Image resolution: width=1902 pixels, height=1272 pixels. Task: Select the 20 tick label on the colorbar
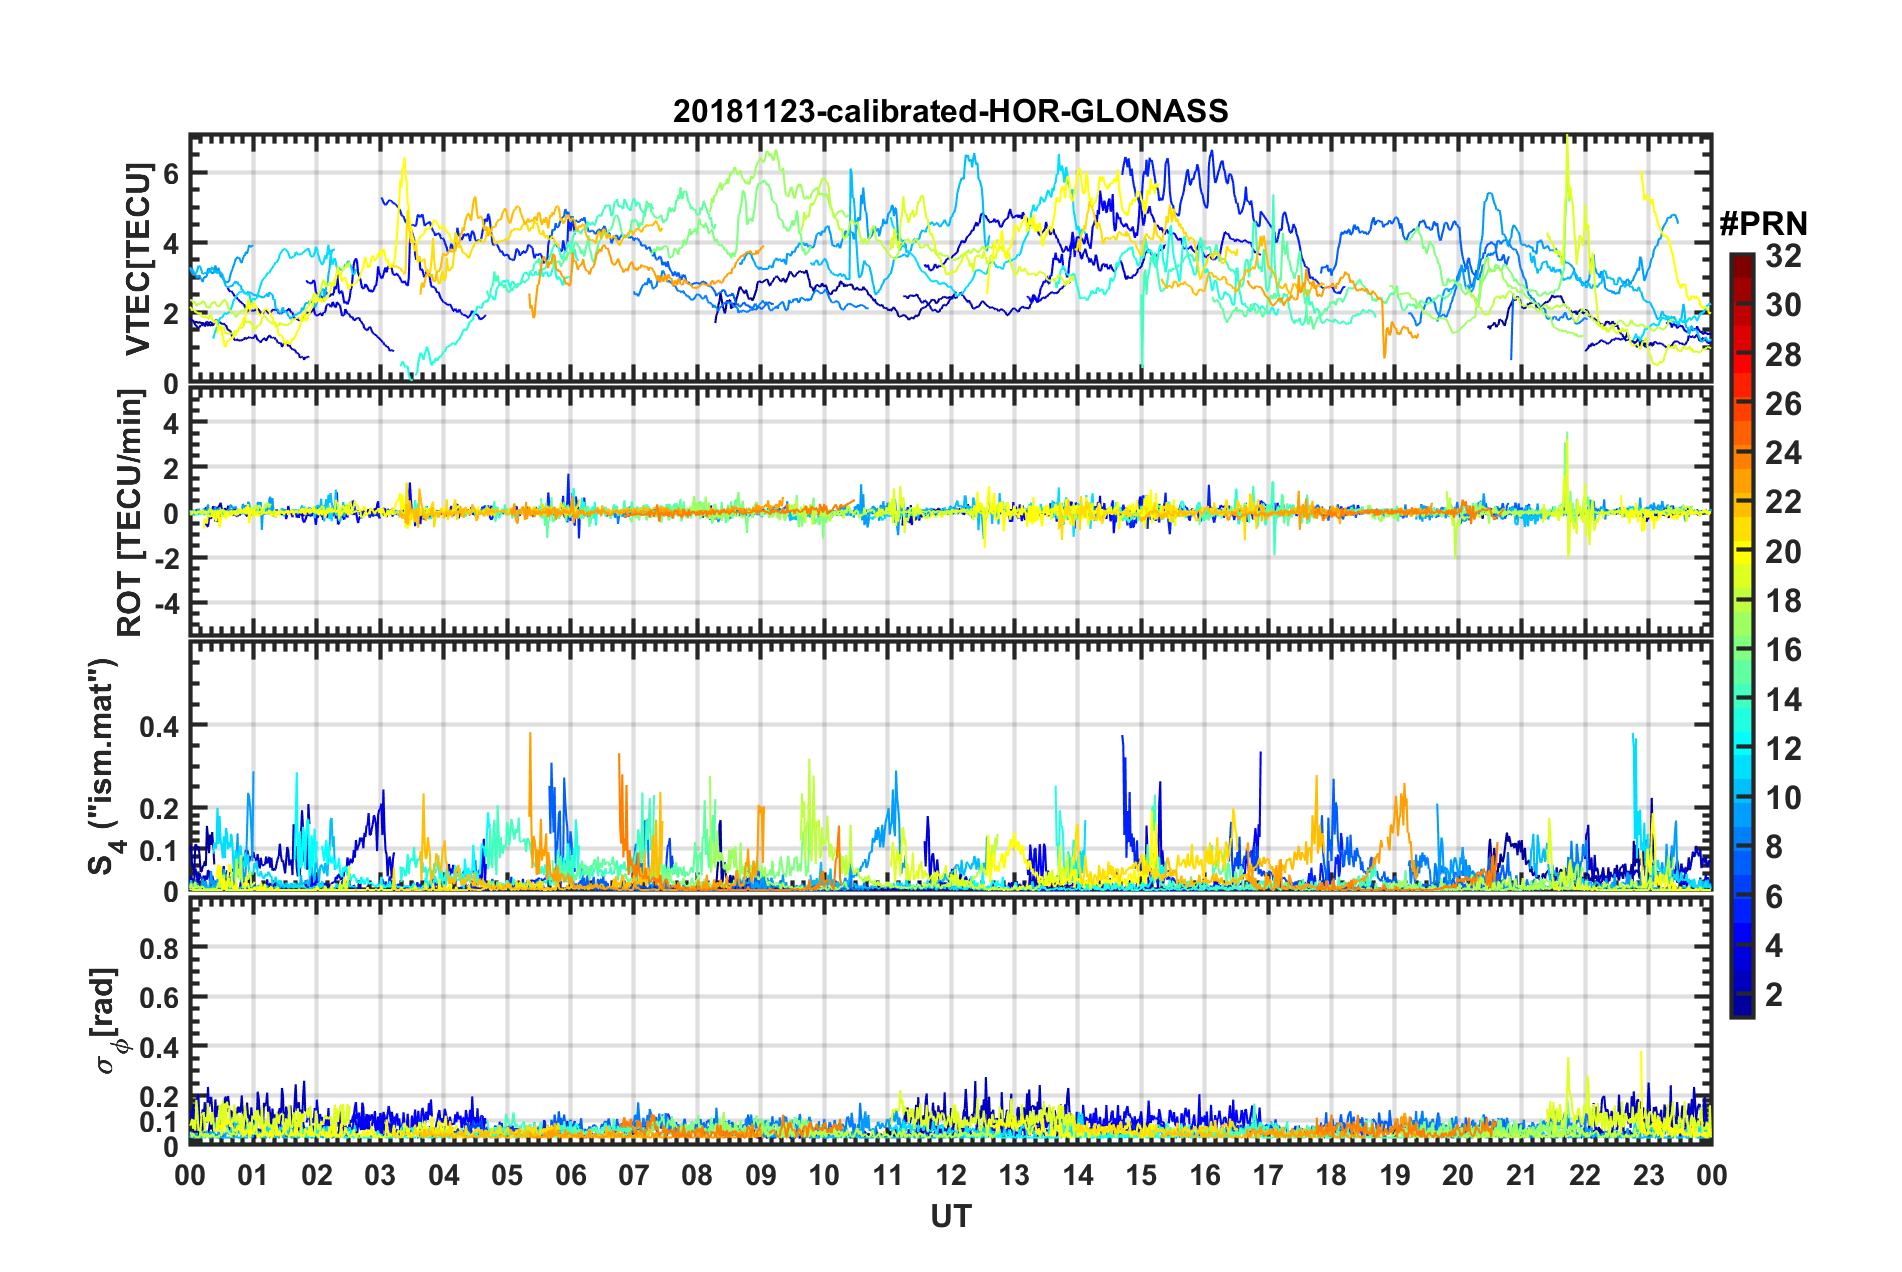pyautogui.click(x=1783, y=552)
